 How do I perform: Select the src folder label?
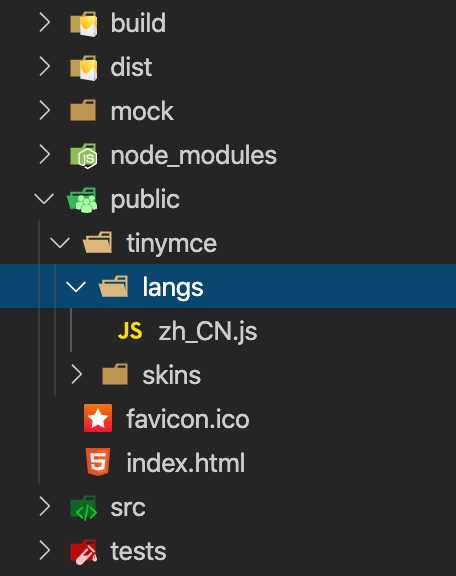point(128,508)
